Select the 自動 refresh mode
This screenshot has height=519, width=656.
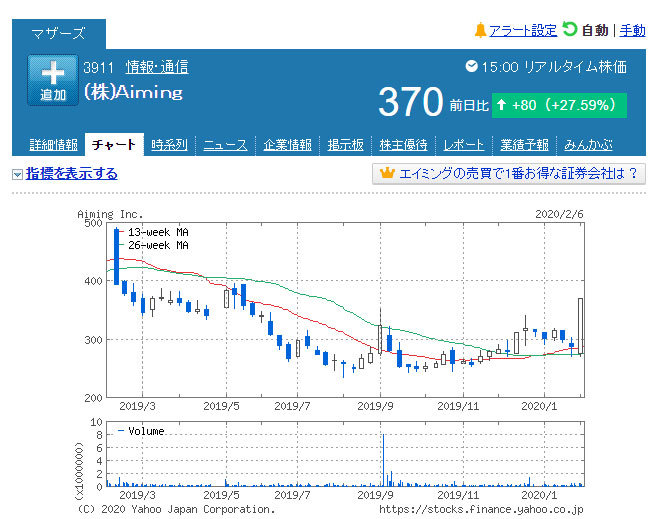pyautogui.click(x=595, y=31)
